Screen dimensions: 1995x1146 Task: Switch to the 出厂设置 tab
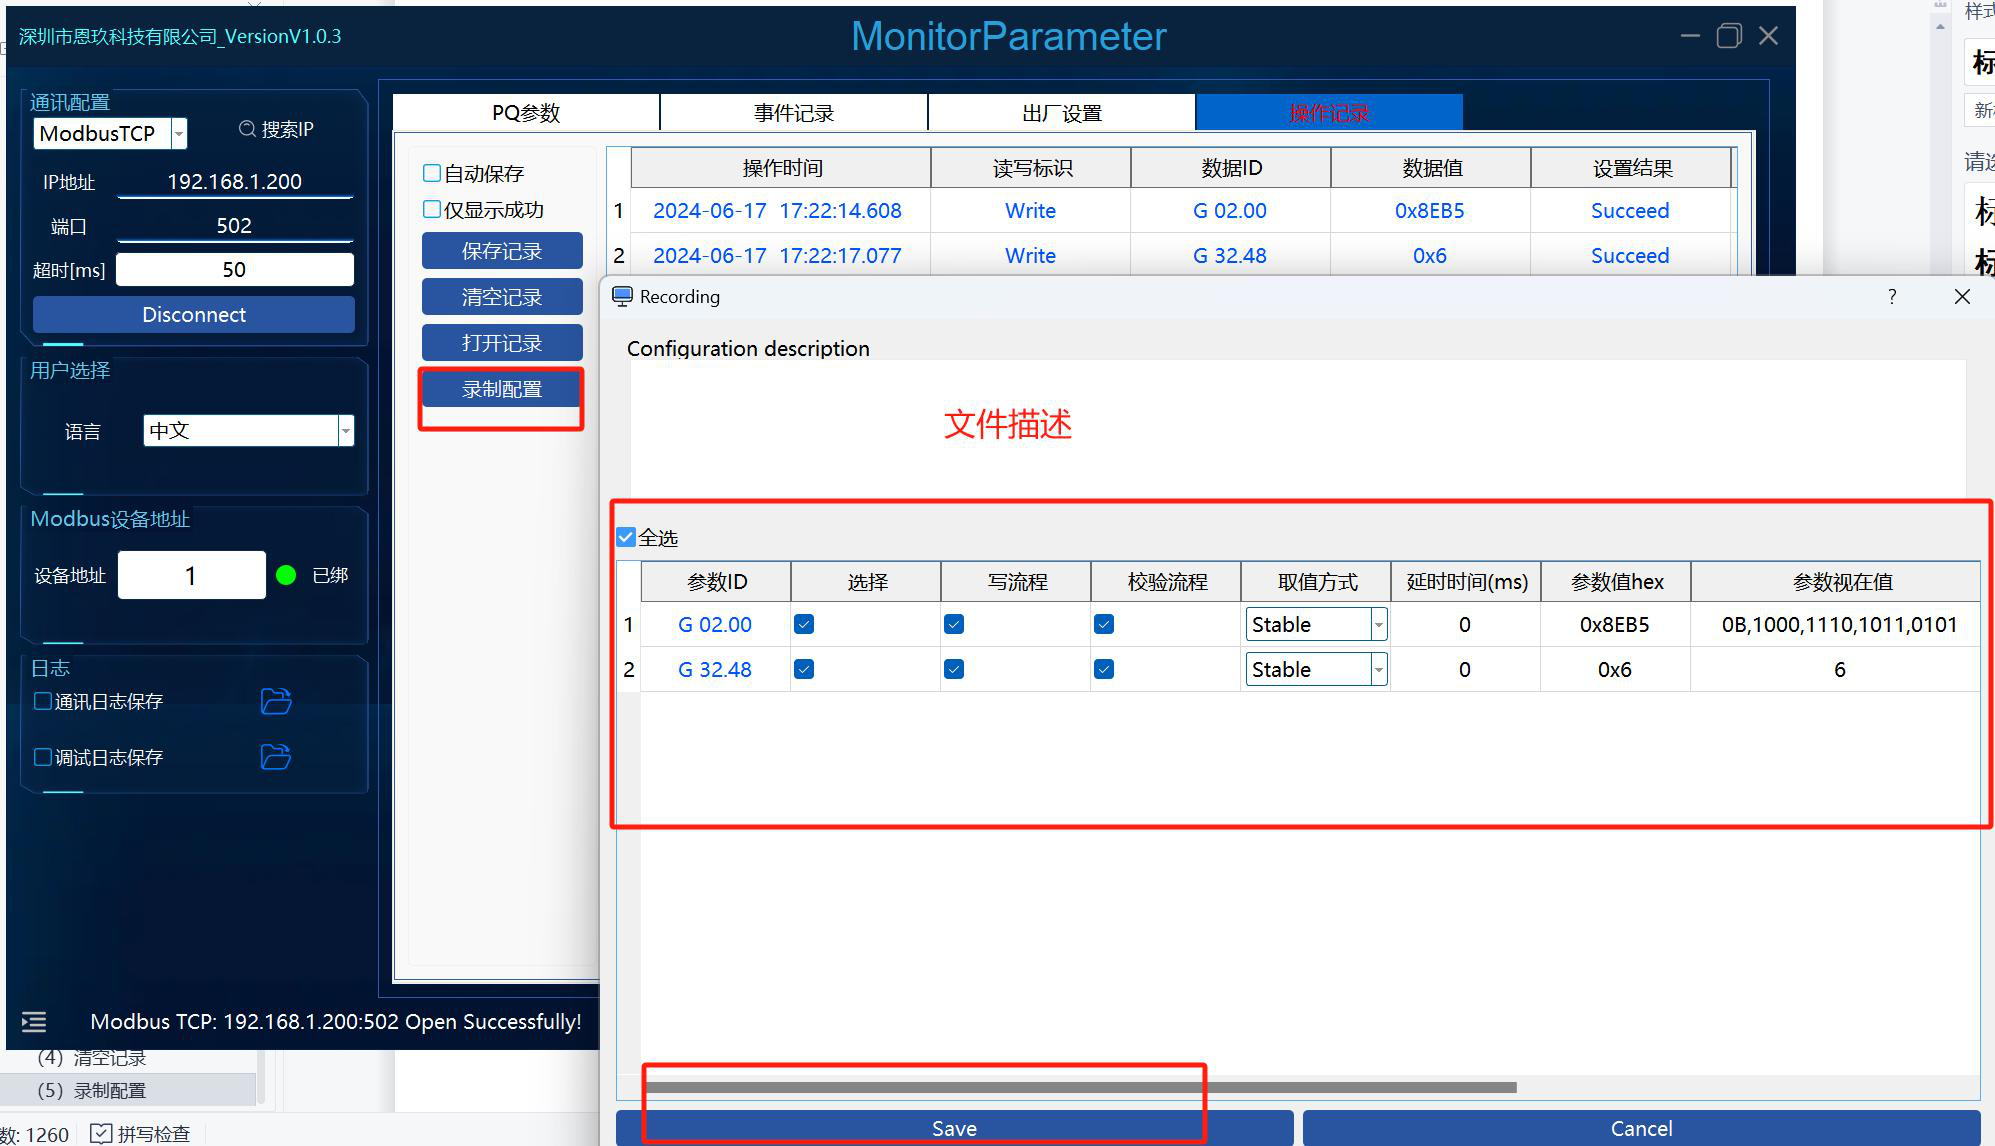coord(1062,112)
